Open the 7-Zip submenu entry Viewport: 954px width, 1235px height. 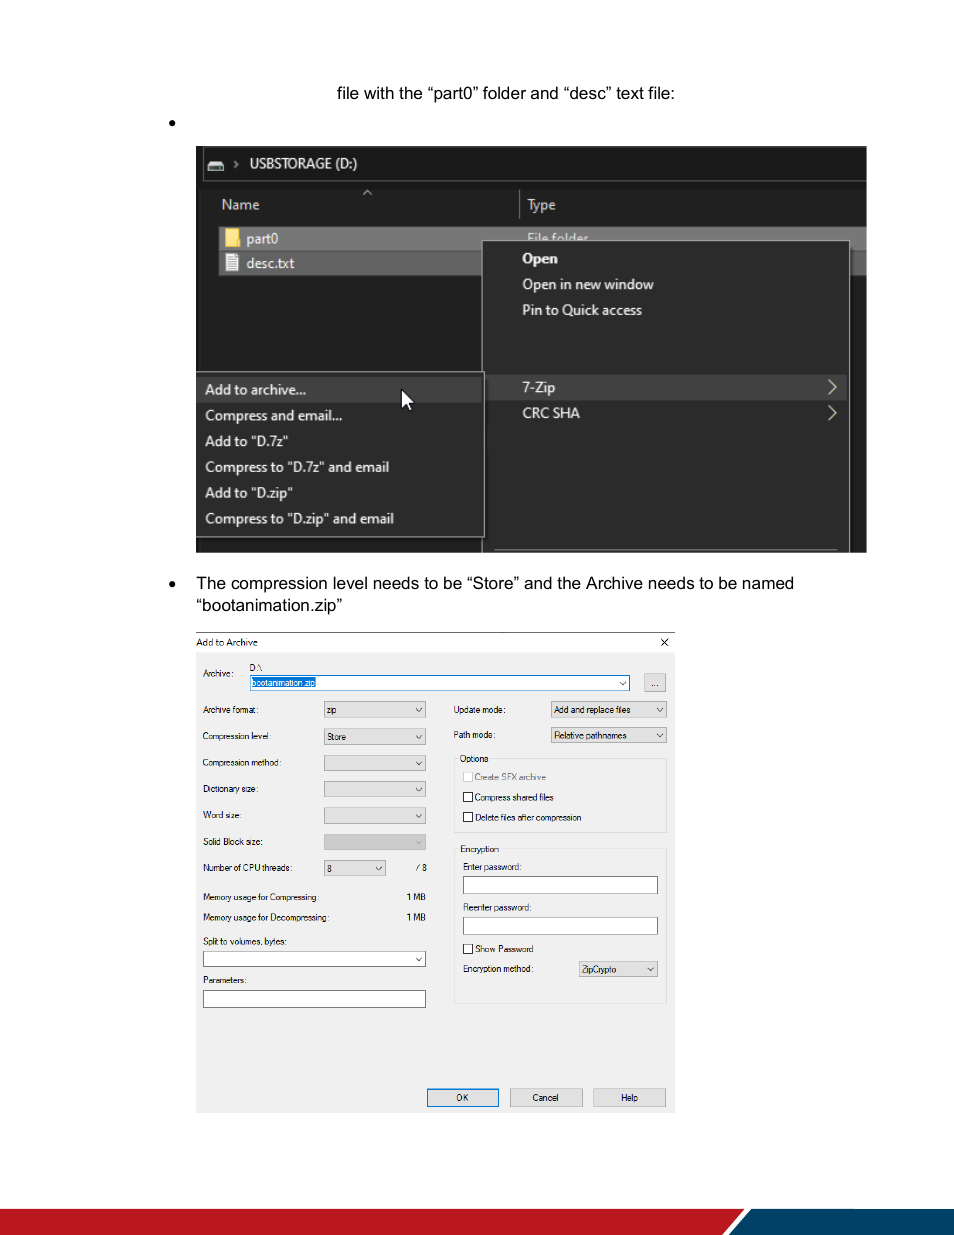pyautogui.click(x=666, y=387)
